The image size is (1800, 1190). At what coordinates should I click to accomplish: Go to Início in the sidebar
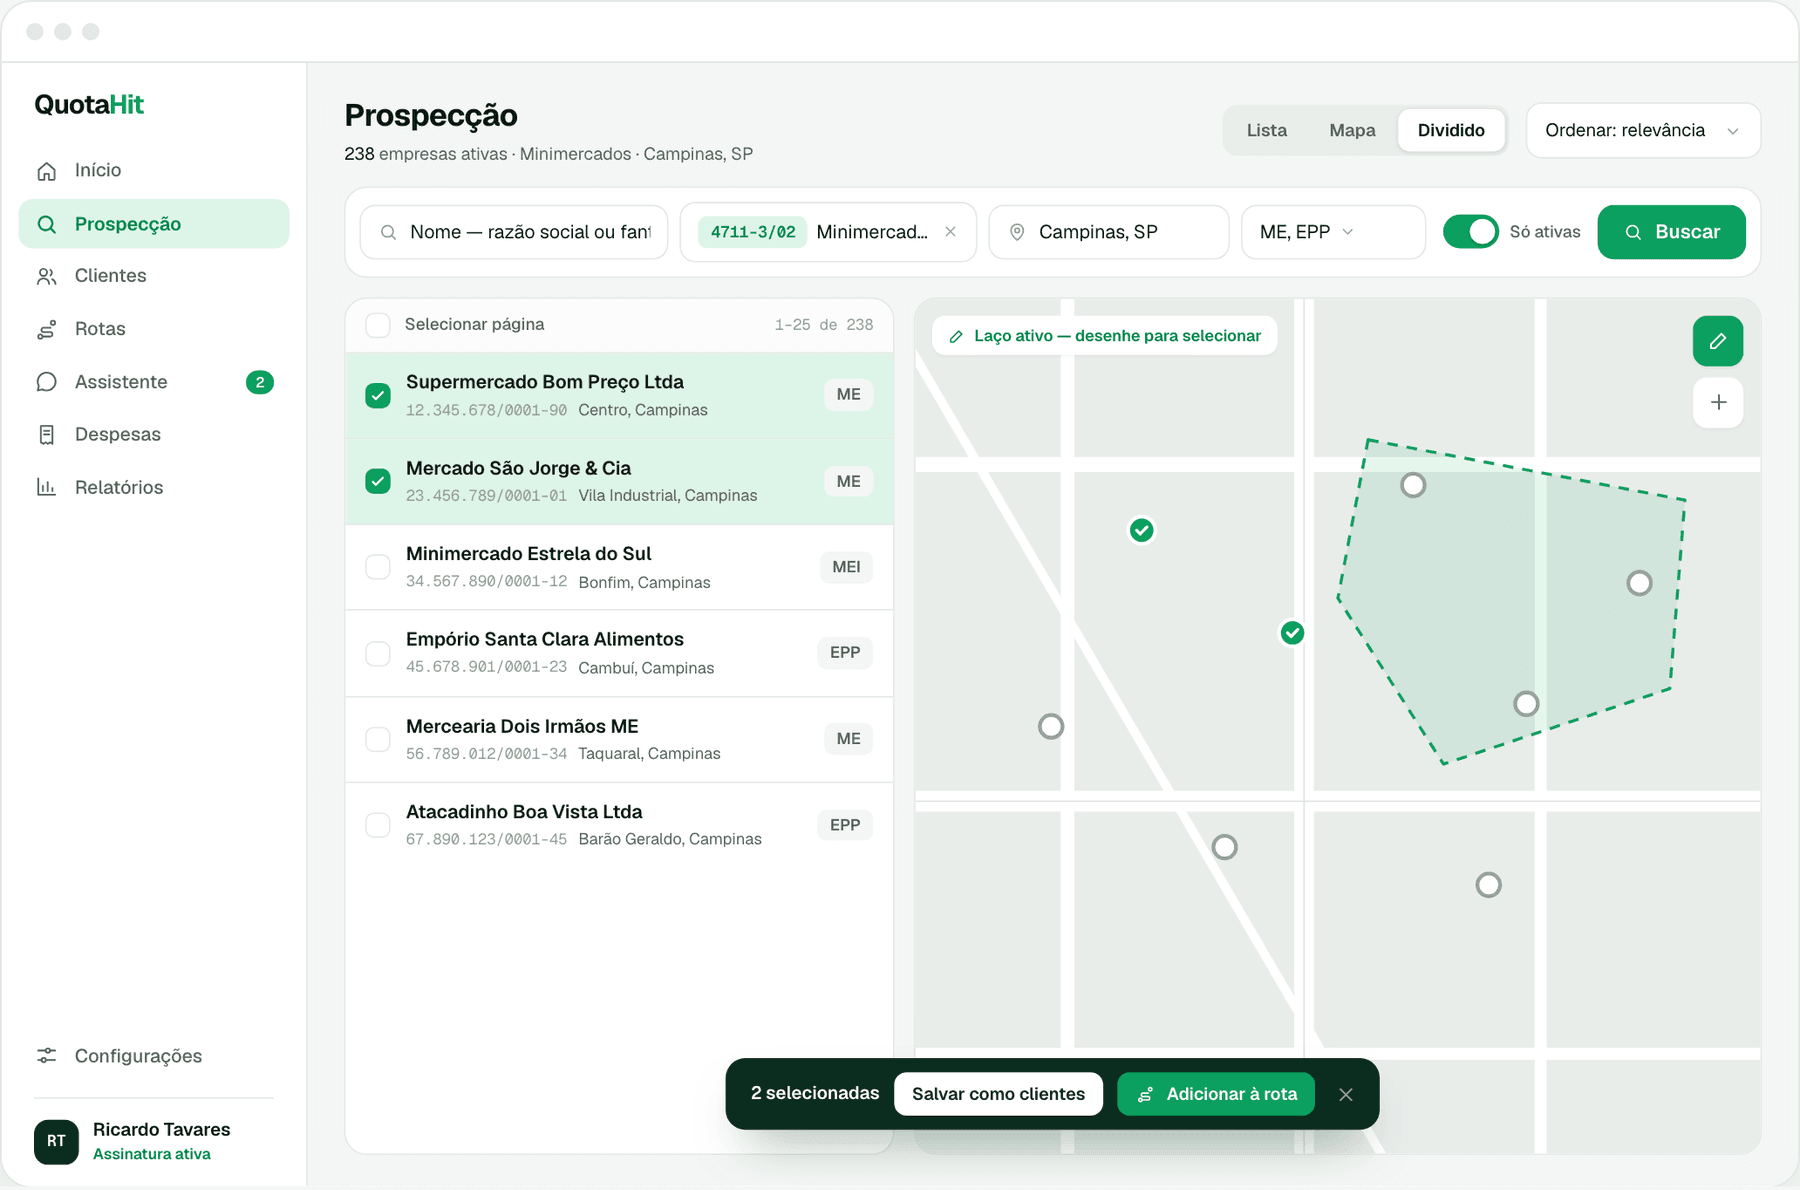coord(154,171)
